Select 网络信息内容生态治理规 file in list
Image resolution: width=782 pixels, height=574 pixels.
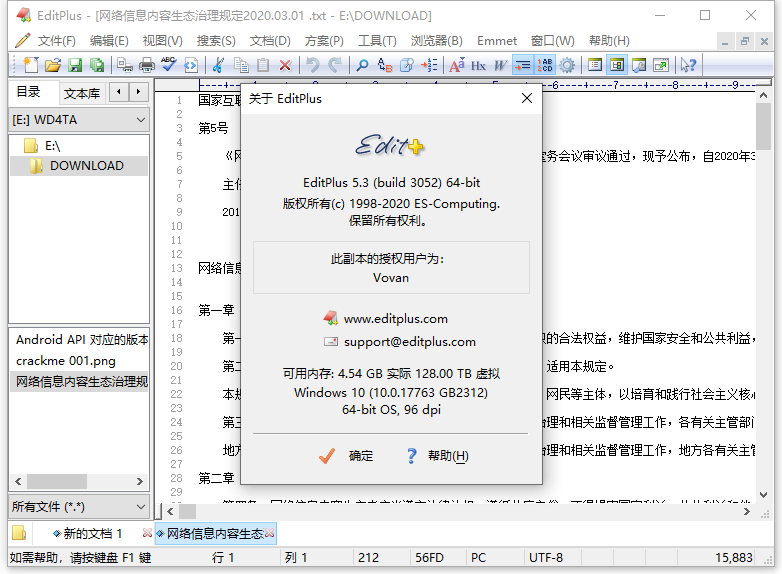pos(82,382)
